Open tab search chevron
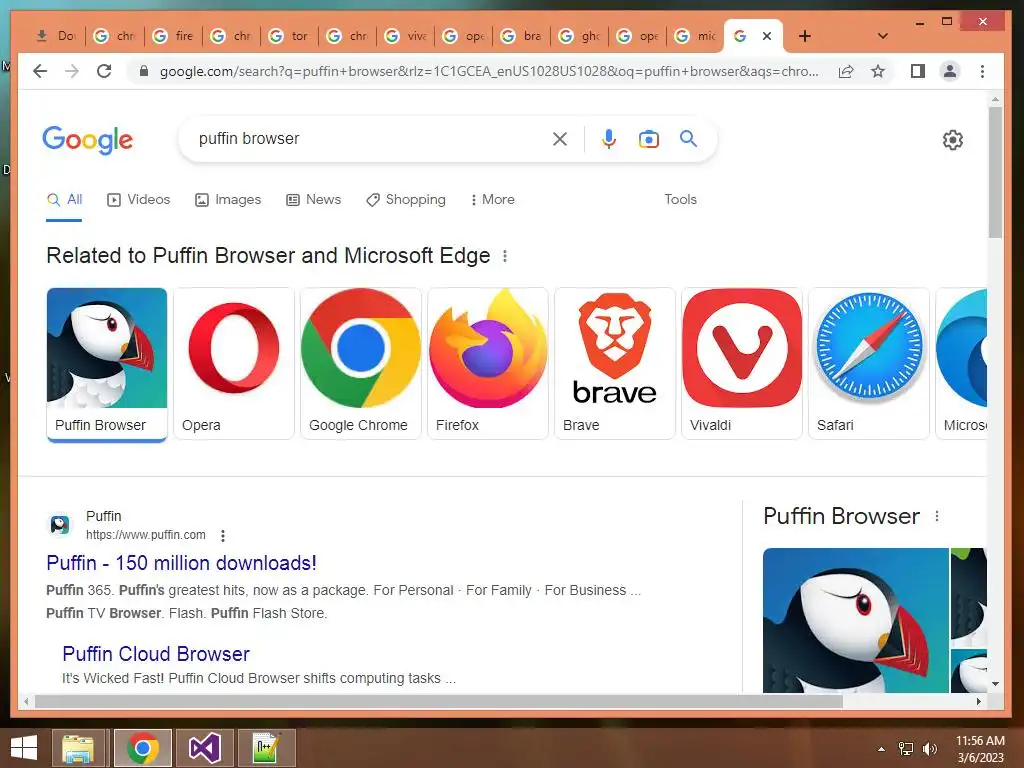1024x768 pixels. [x=882, y=36]
